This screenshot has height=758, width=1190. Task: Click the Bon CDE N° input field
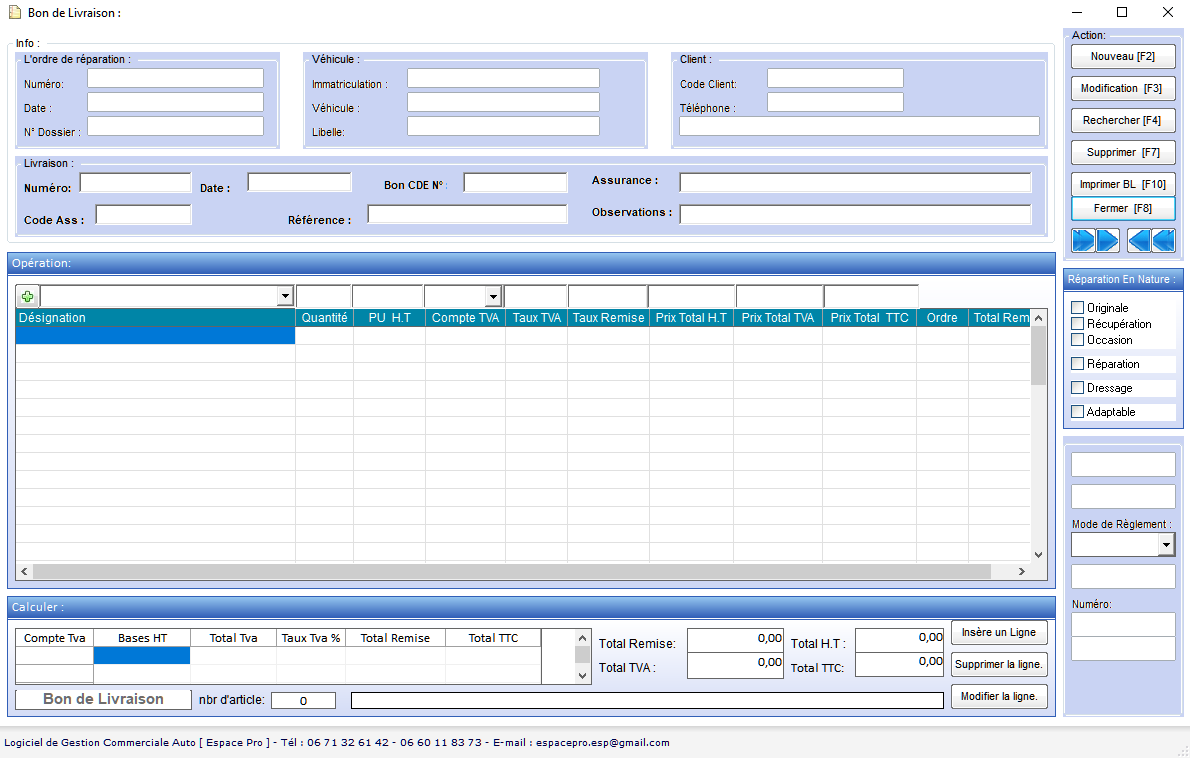click(x=515, y=182)
